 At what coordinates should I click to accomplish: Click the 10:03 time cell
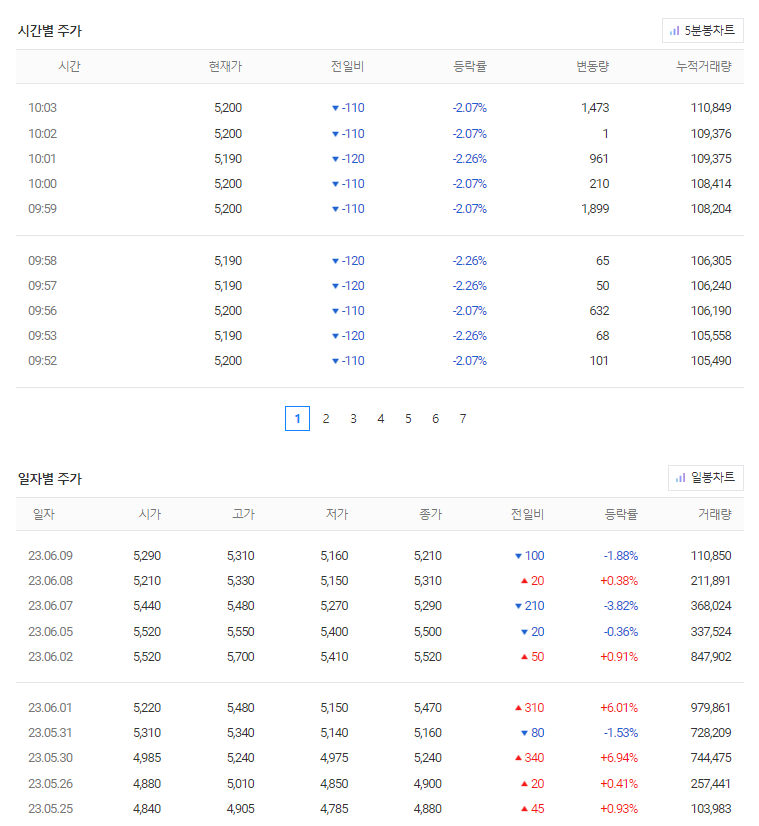click(43, 108)
